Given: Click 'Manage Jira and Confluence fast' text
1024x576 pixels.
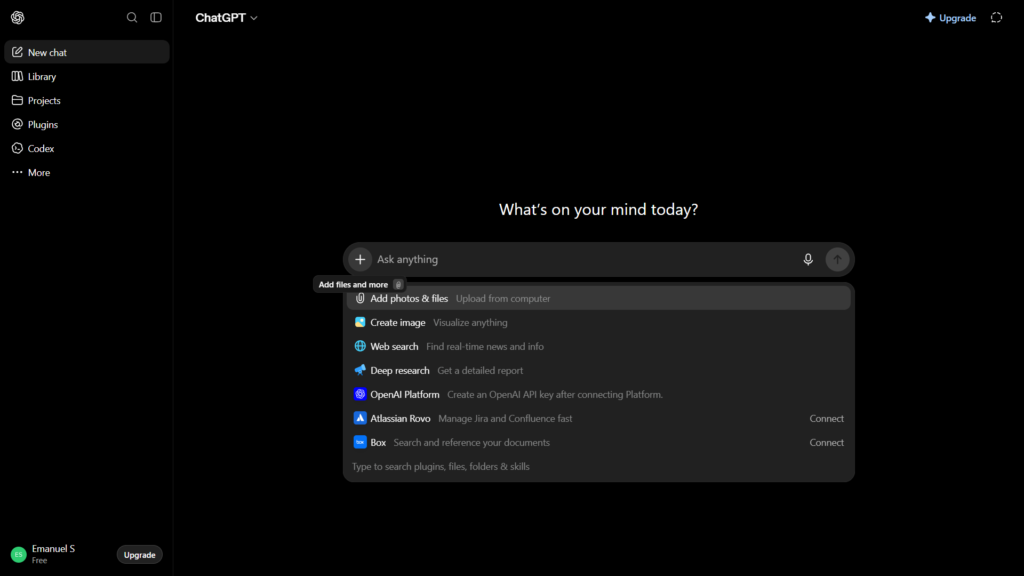Looking at the screenshot, I should 505,419.
